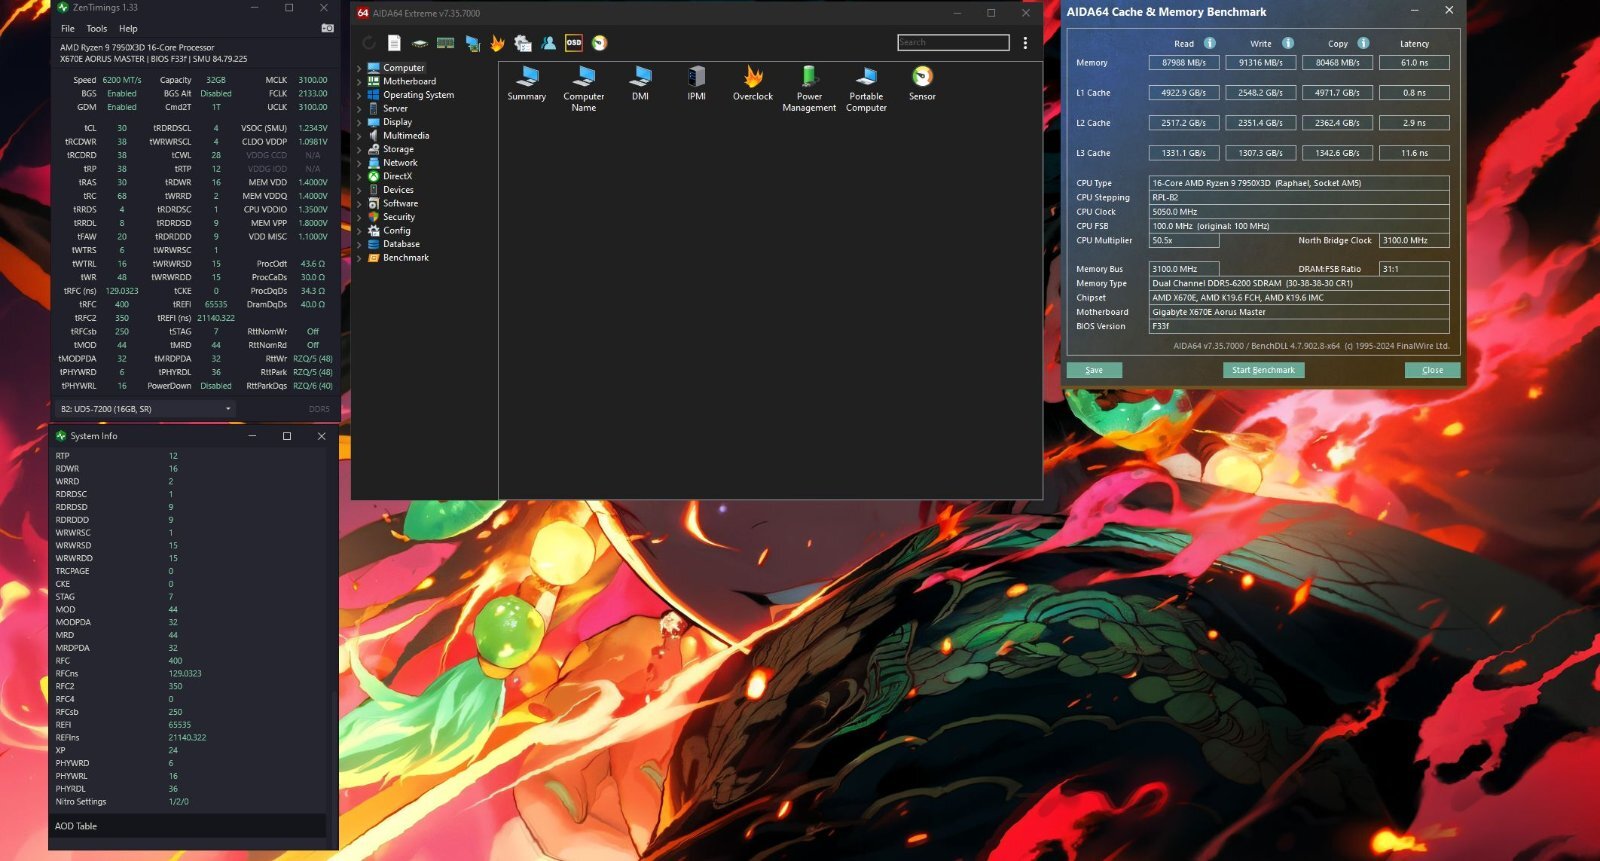Image resolution: width=1600 pixels, height=861 pixels.
Task: Click the L3 Cache Read 1331.1 GB/s value
Action: [x=1184, y=153]
